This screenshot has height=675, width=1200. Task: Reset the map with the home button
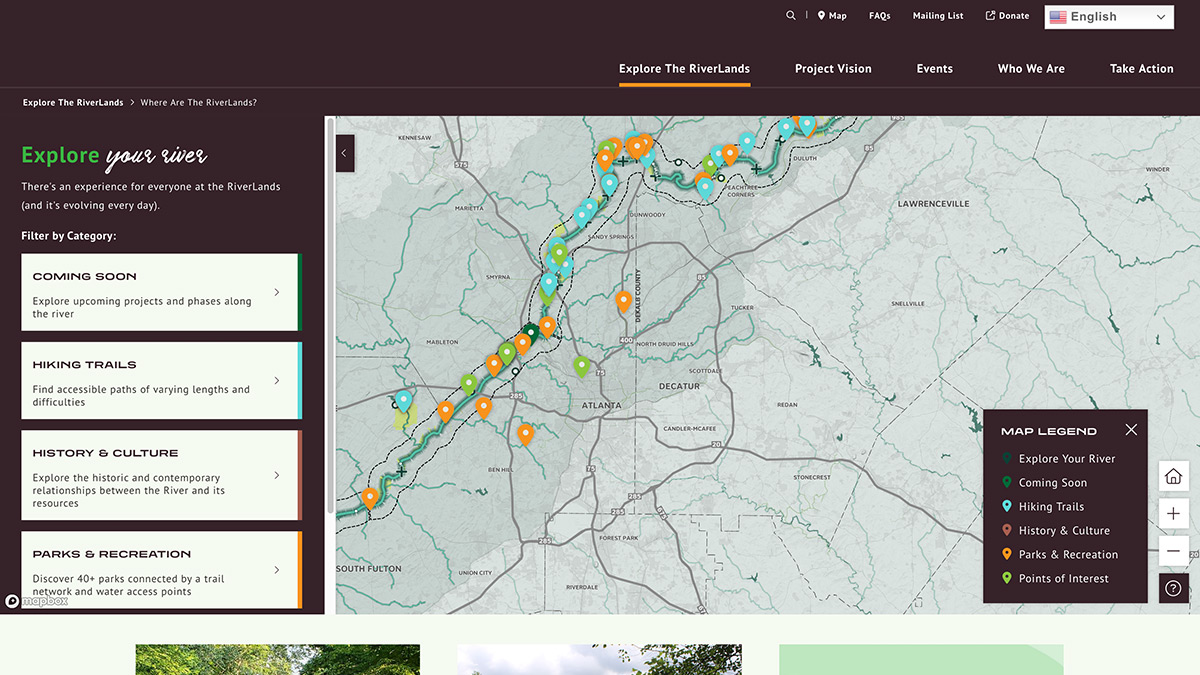click(x=1174, y=476)
